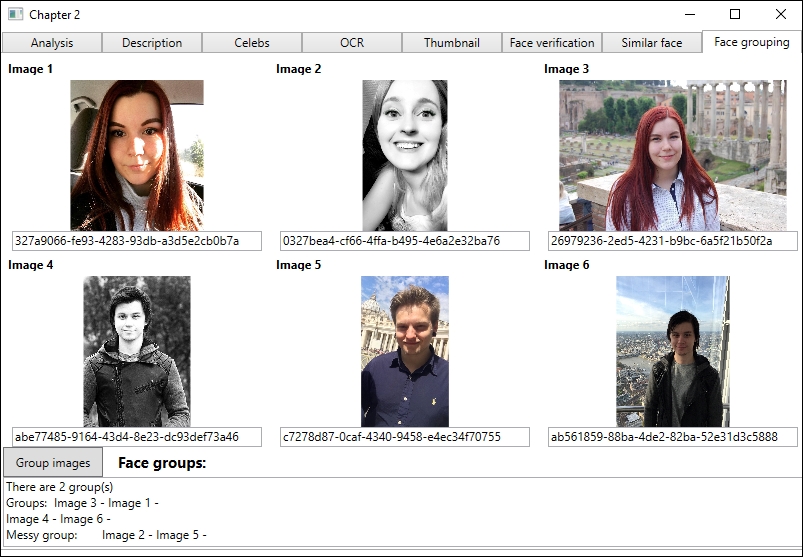This screenshot has height=557, width=803.
Task: Go to the OCR tab
Action: [x=352, y=42]
